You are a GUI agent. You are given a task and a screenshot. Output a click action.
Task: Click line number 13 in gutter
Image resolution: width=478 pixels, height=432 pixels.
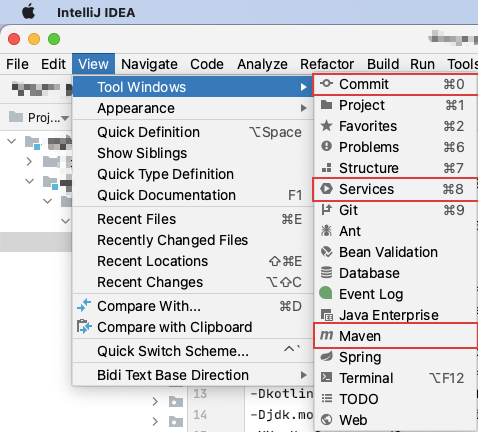(200, 394)
